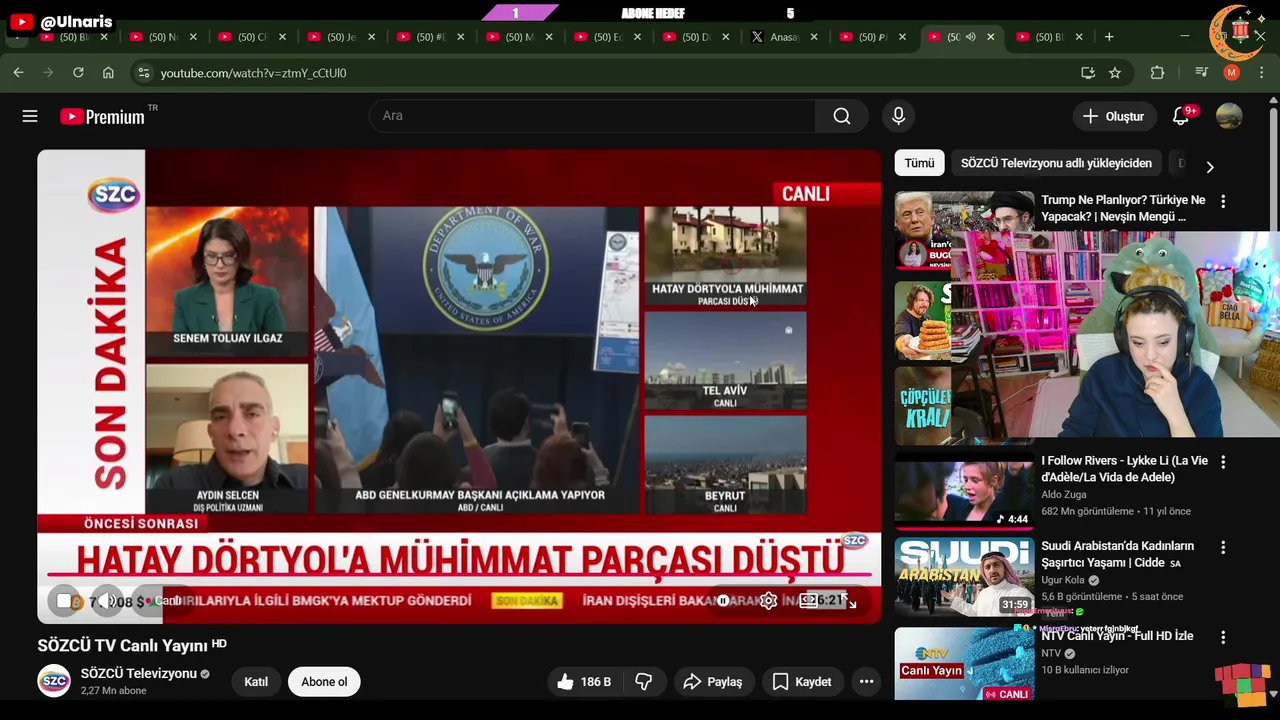Click the Katıl join button
The width and height of the screenshot is (1280, 720).
256,682
